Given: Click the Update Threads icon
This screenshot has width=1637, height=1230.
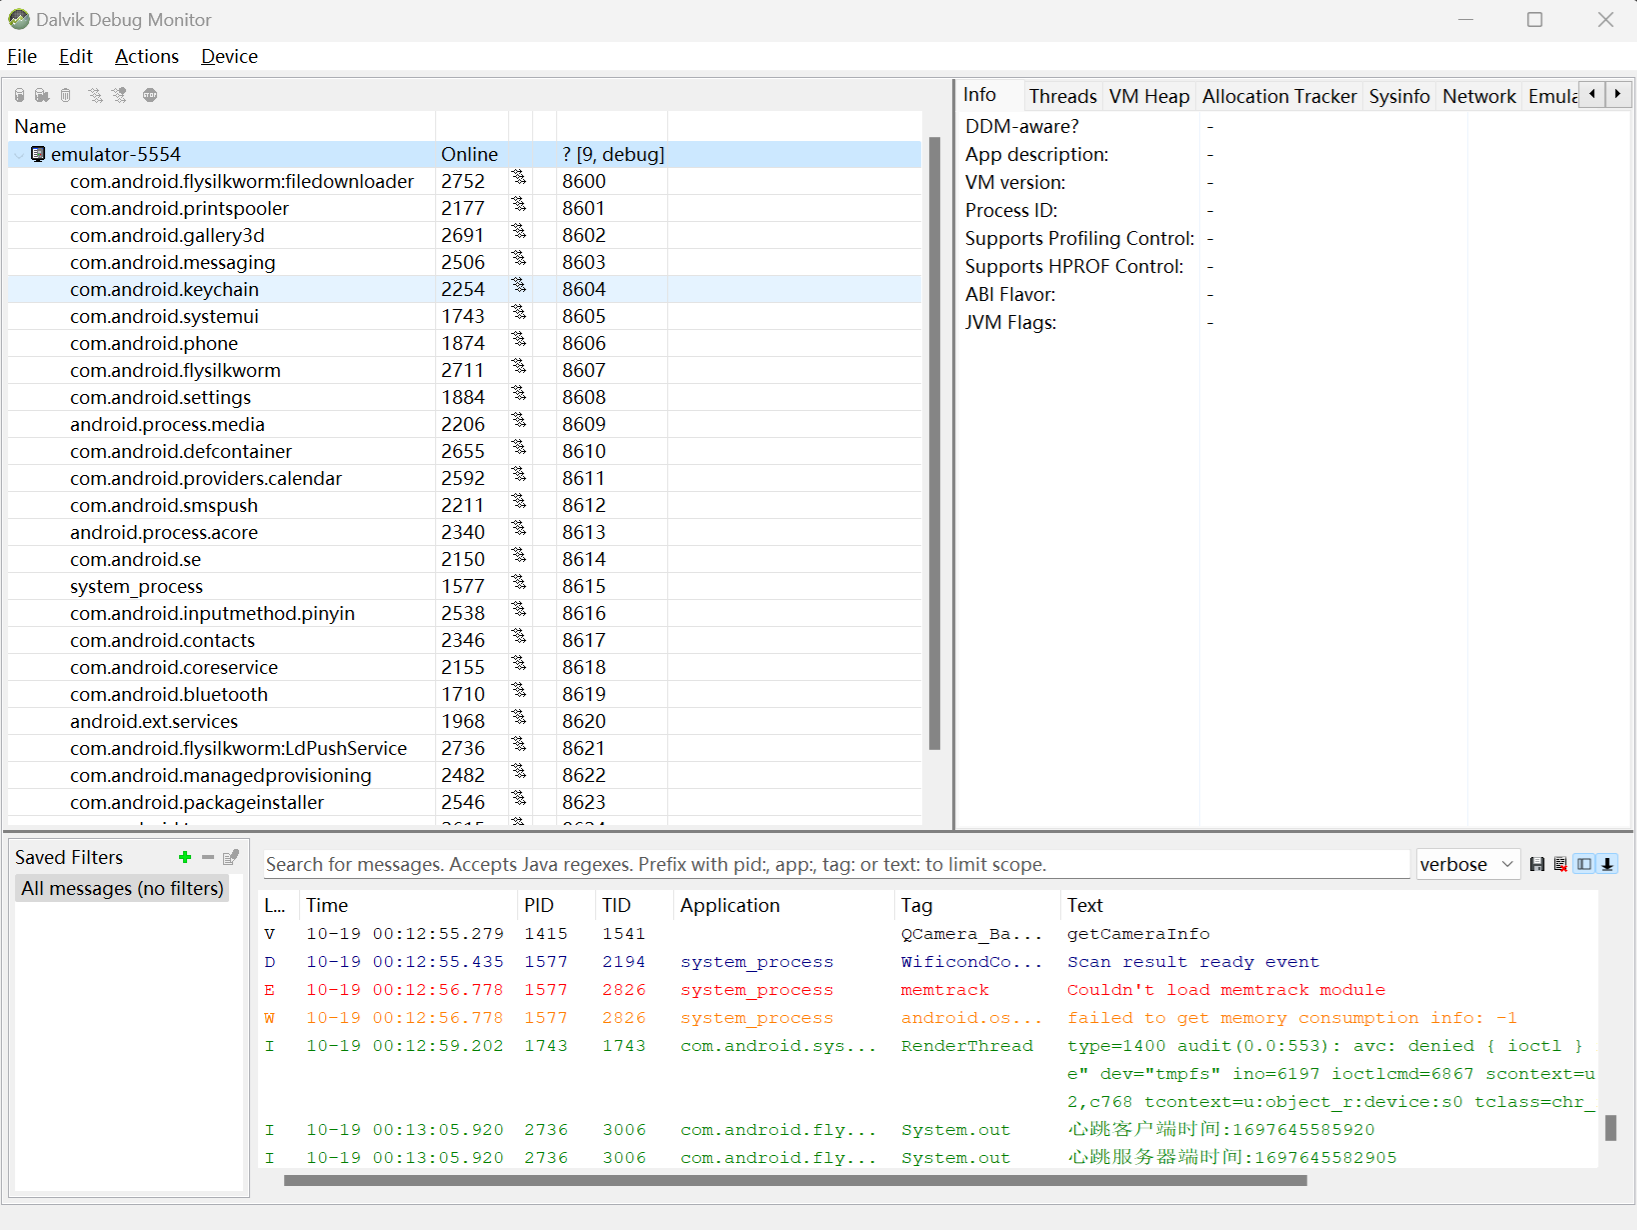Looking at the screenshot, I should point(95,95).
